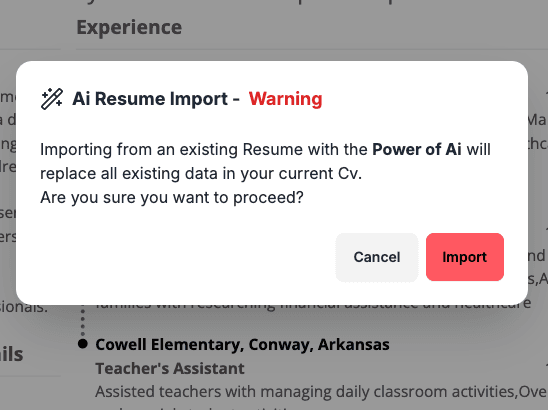
Task: Click the partially hidden "ils" sidebar heading
Action: (x=11, y=354)
